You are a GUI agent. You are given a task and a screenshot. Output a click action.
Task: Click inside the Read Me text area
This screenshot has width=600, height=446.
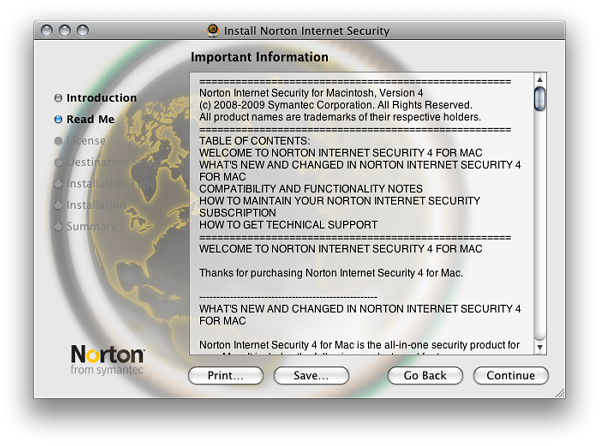(x=360, y=210)
